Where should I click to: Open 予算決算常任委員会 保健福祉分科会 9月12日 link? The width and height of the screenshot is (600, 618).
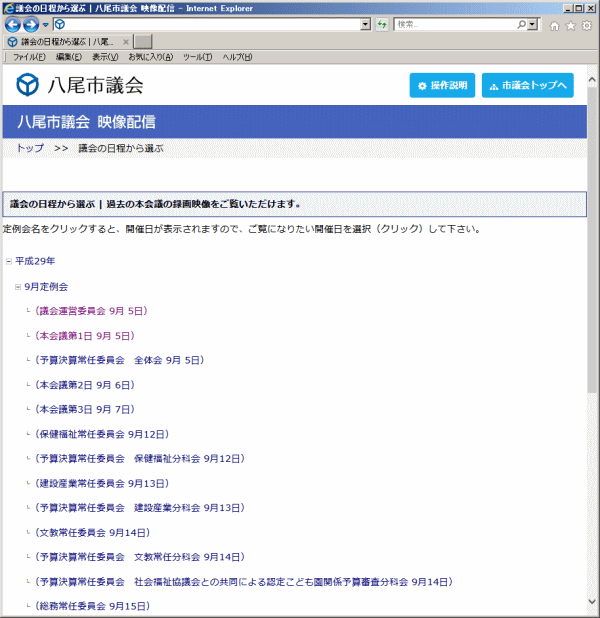(x=140, y=459)
